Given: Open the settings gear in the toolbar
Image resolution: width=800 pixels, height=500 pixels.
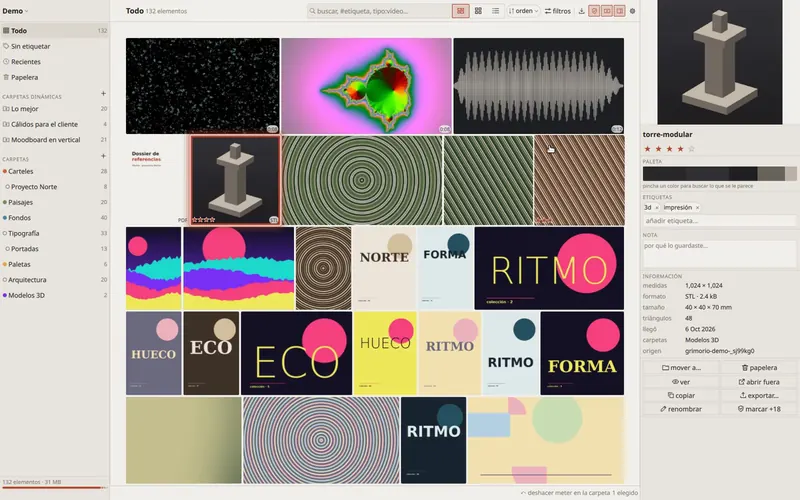Looking at the screenshot, I should tap(632, 11).
